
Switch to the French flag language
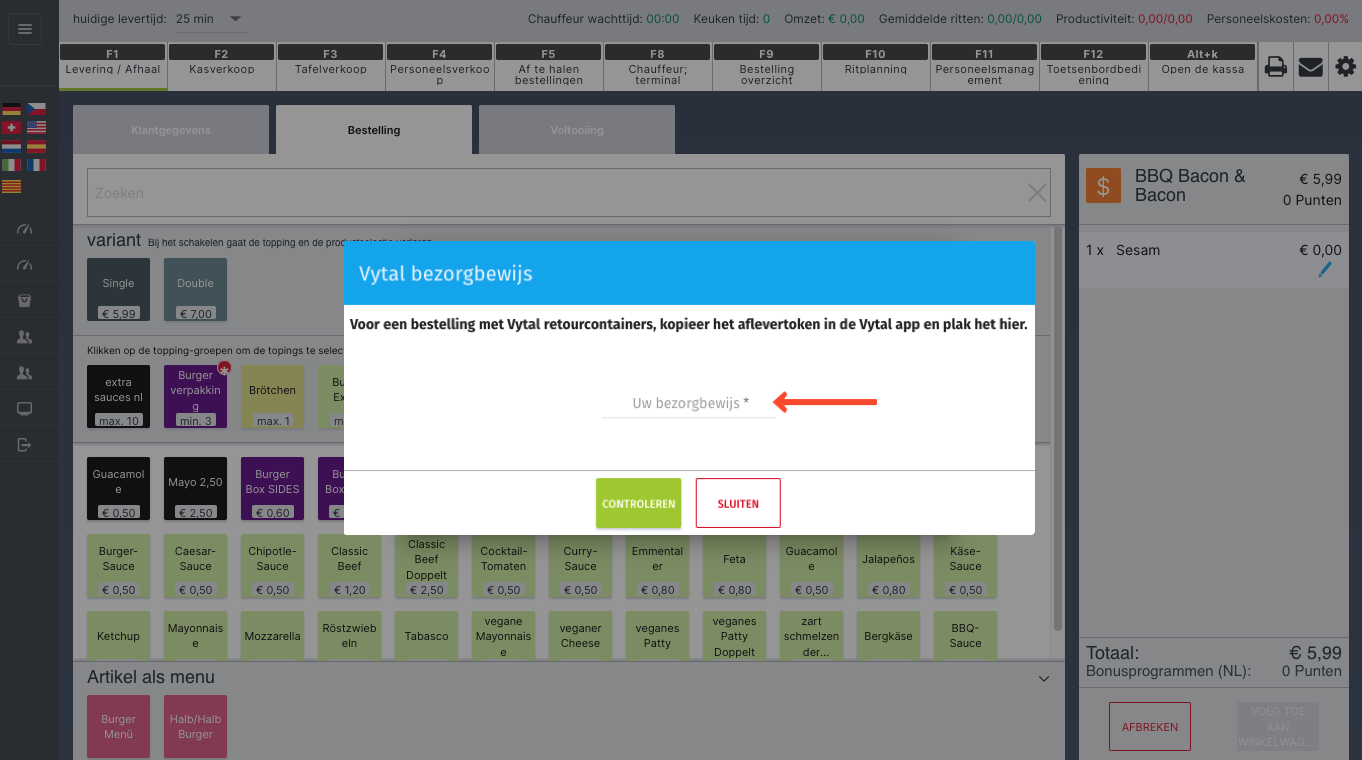click(x=37, y=165)
